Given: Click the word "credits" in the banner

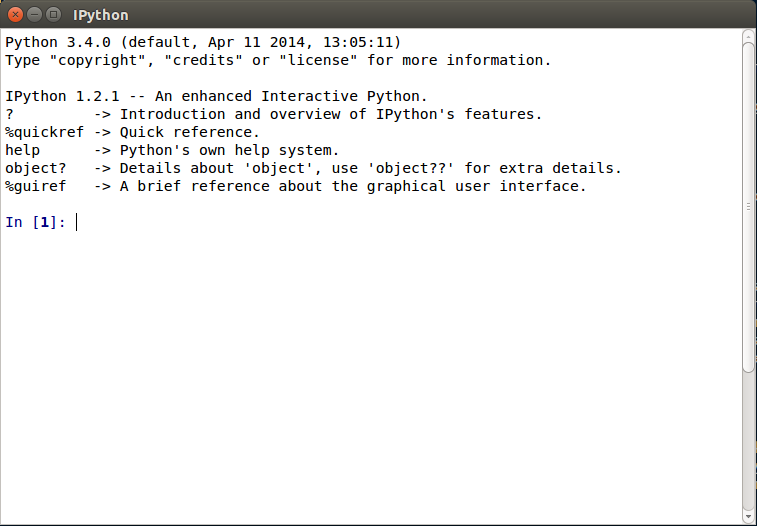Looking at the screenshot, I should 204,60.
